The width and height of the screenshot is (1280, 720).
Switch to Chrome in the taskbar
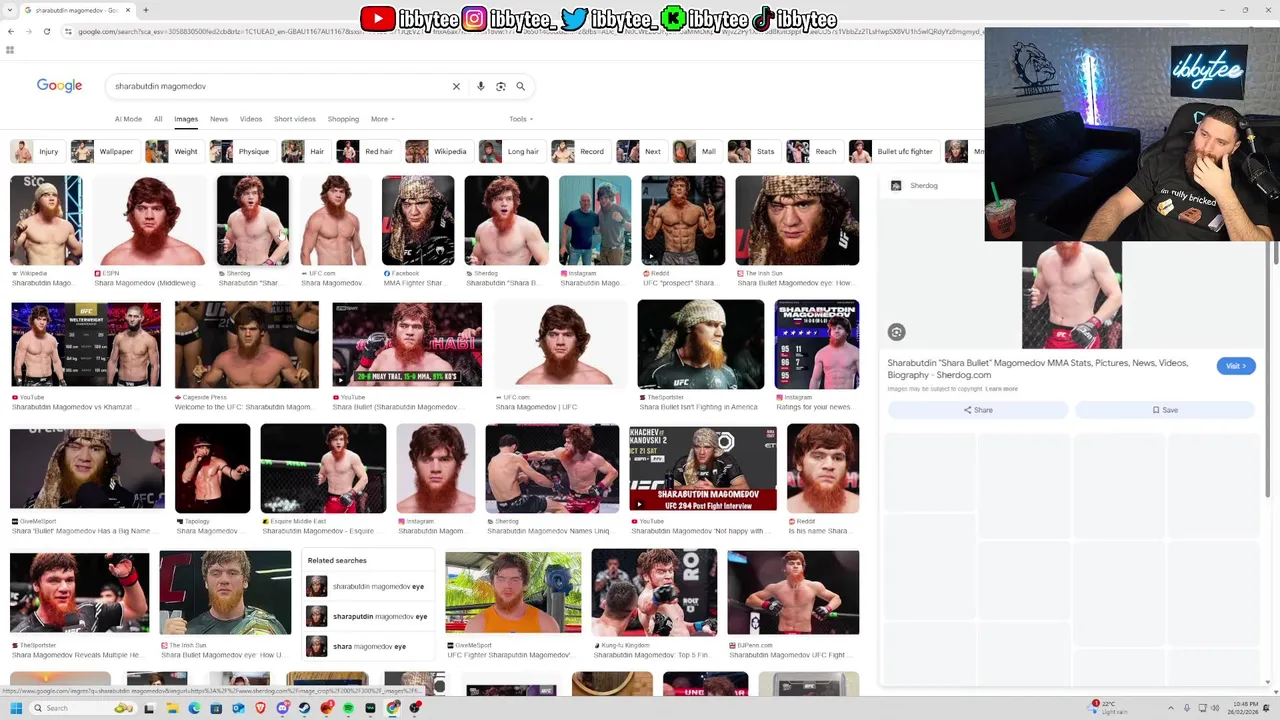pos(393,708)
